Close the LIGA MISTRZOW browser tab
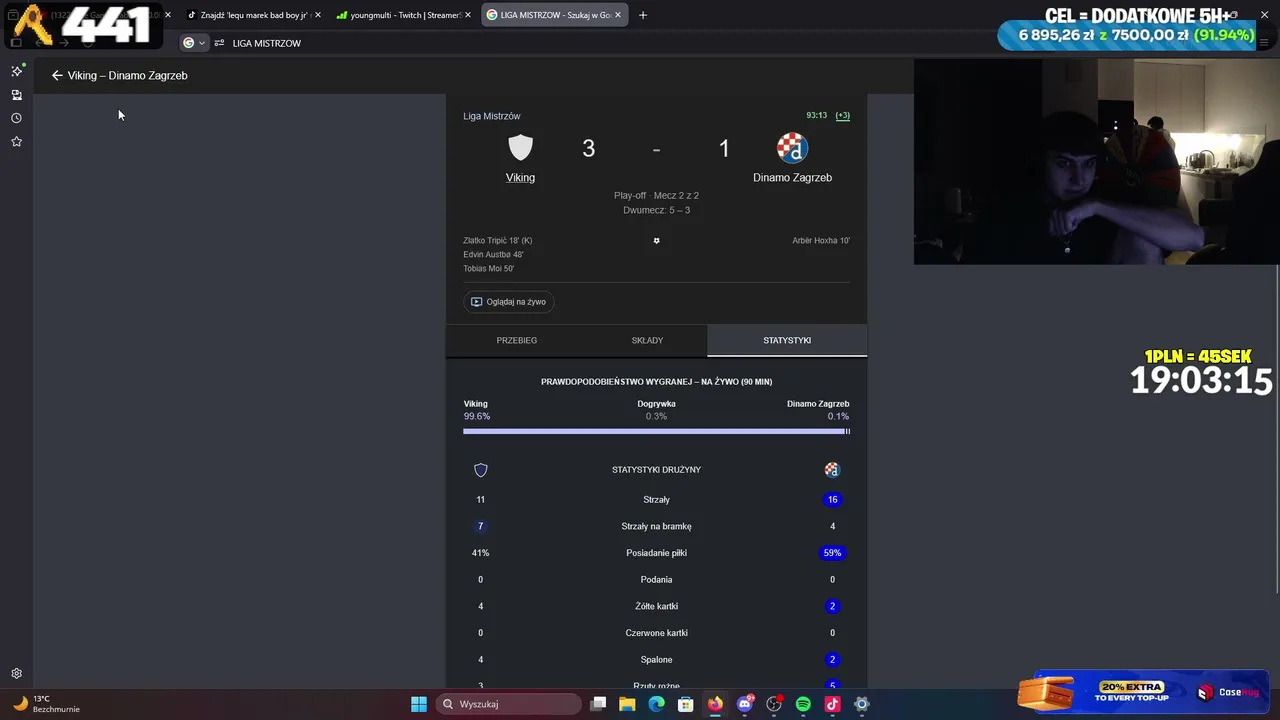Image resolution: width=1280 pixels, height=720 pixels. [618, 15]
